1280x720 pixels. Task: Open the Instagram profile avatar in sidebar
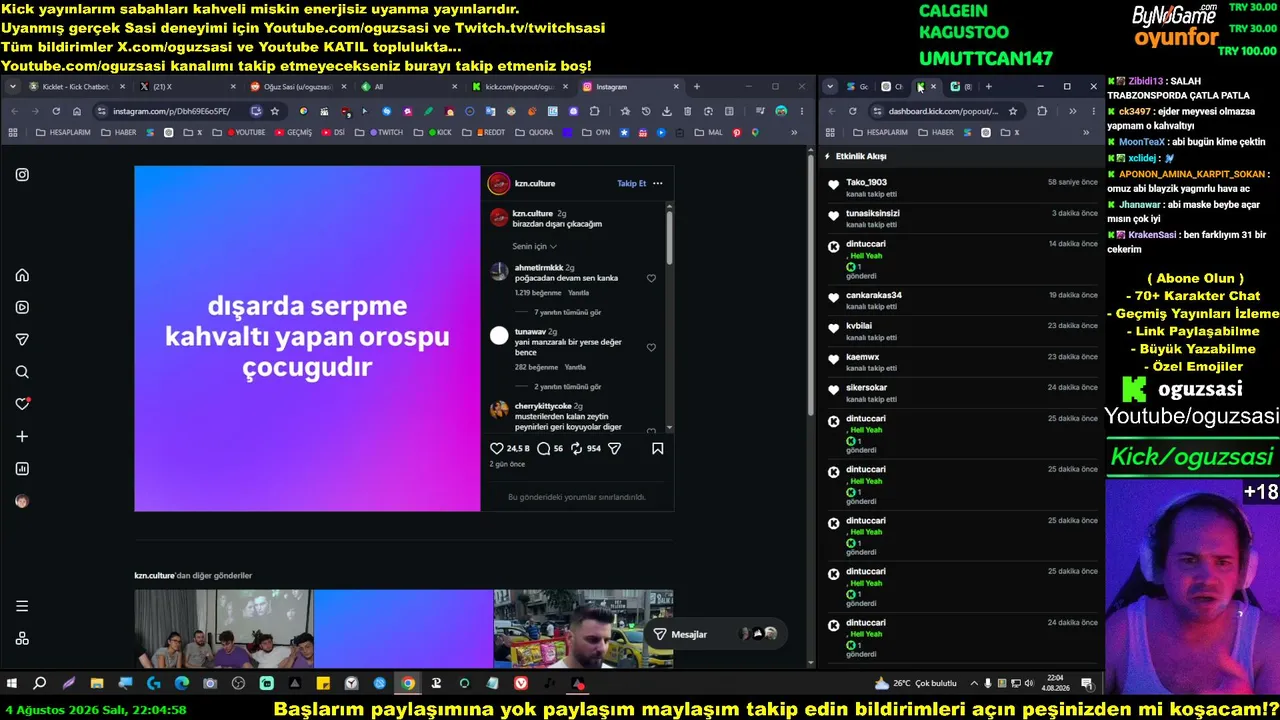22,501
